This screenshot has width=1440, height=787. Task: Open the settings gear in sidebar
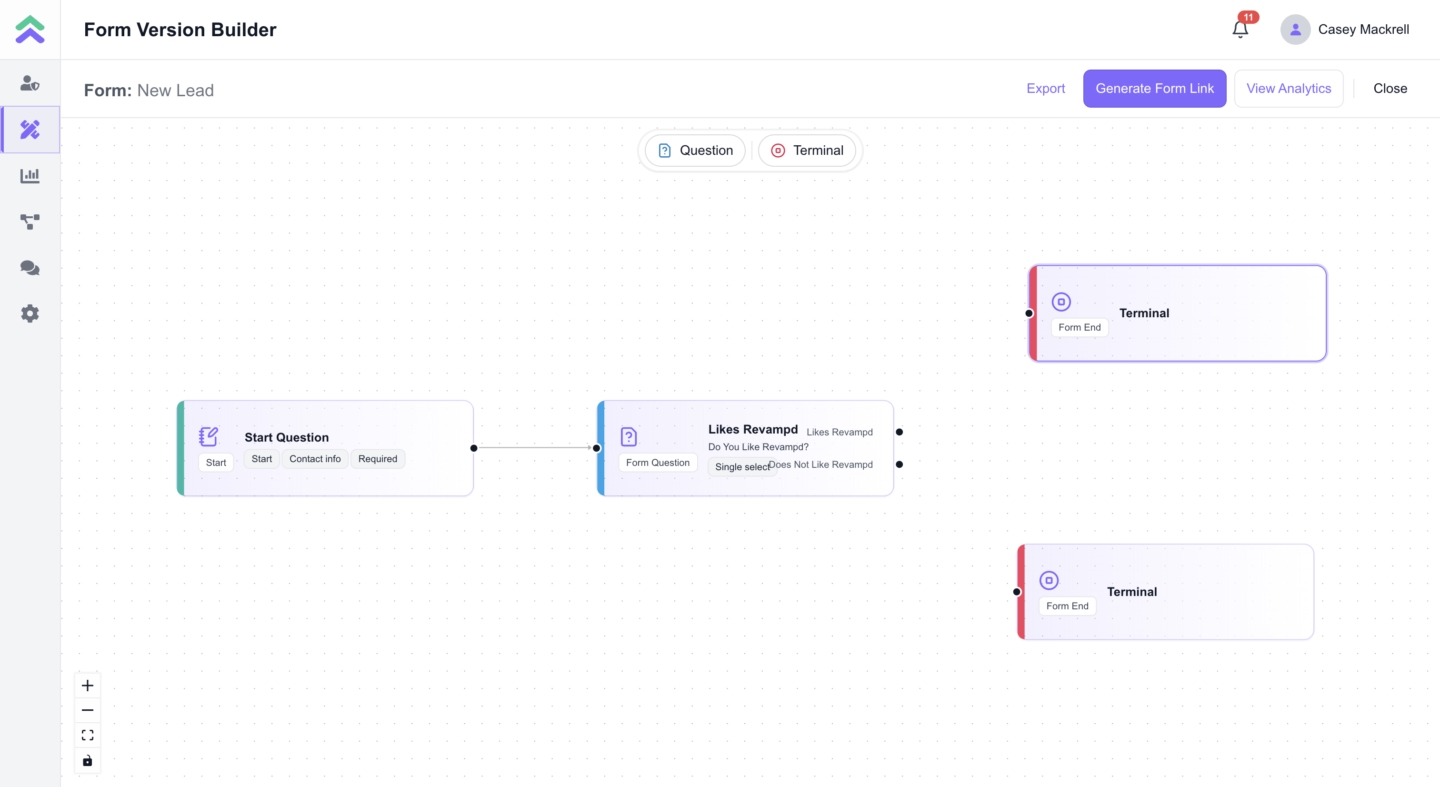(30, 314)
